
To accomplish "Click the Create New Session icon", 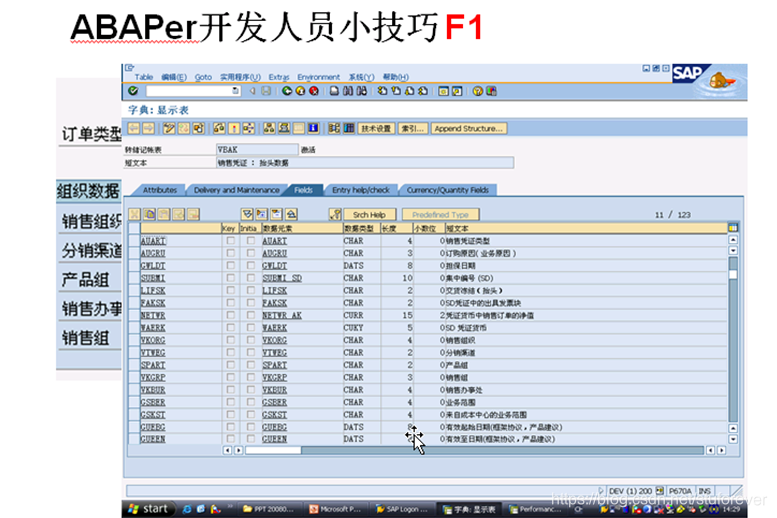I will (x=444, y=91).
